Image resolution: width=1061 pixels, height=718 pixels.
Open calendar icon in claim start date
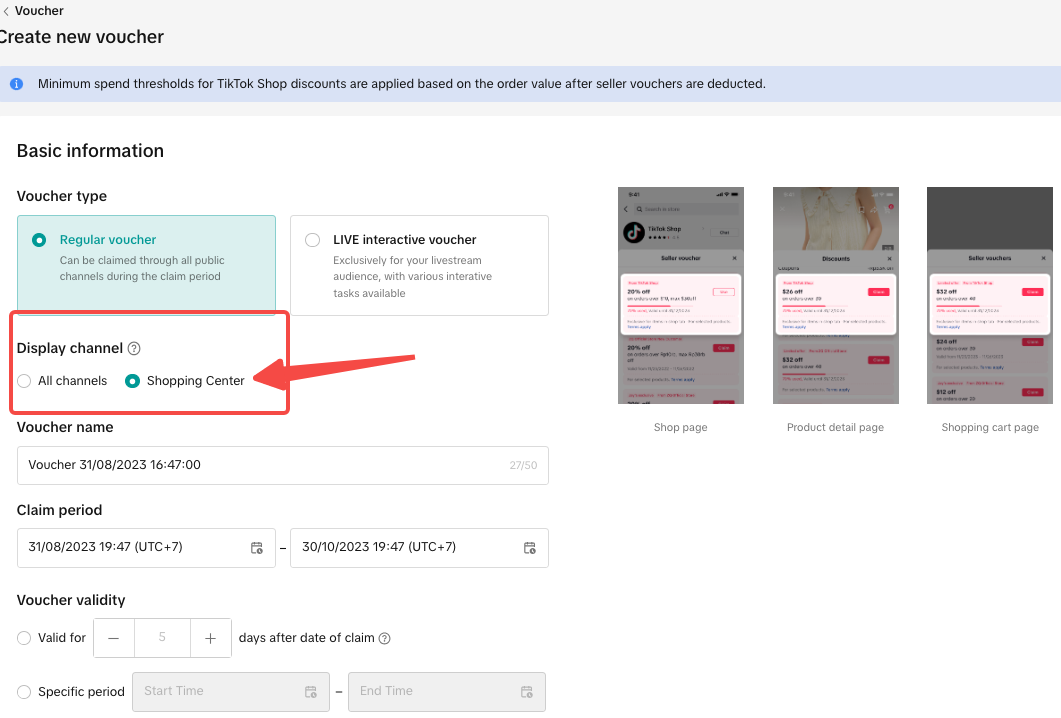point(257,548)
